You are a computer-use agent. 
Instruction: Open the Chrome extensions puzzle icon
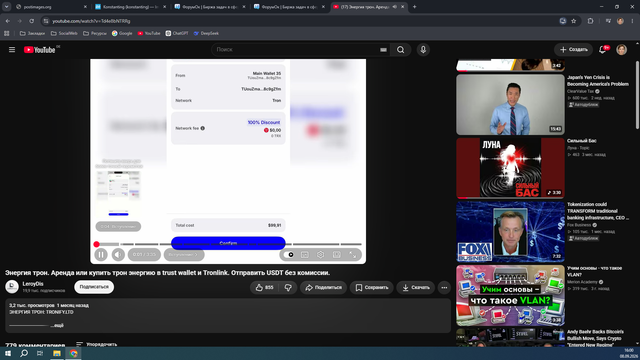click(x=590, y=21)
